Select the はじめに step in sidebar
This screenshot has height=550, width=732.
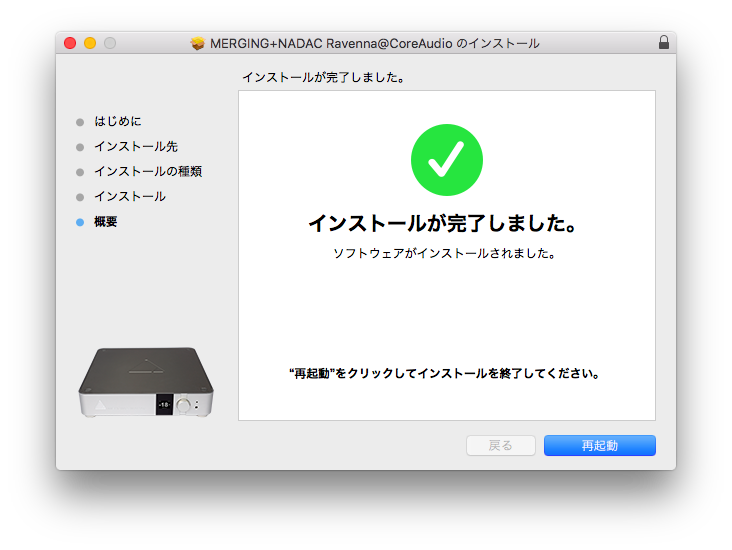pyautogui.click(x=118, y=121)
